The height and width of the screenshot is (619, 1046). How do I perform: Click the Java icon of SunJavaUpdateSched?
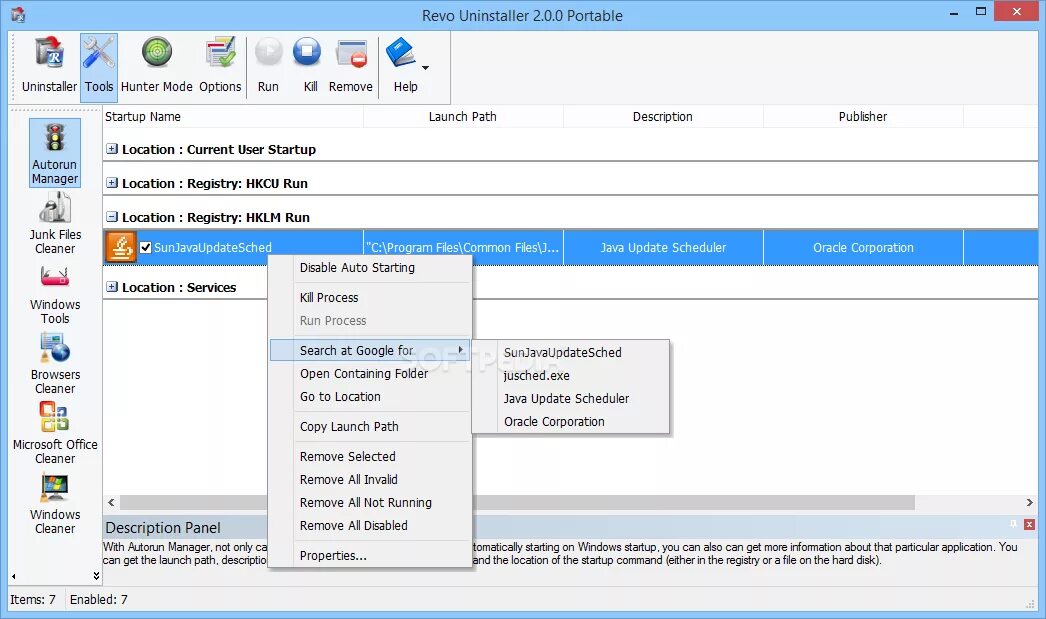point(121,247)
